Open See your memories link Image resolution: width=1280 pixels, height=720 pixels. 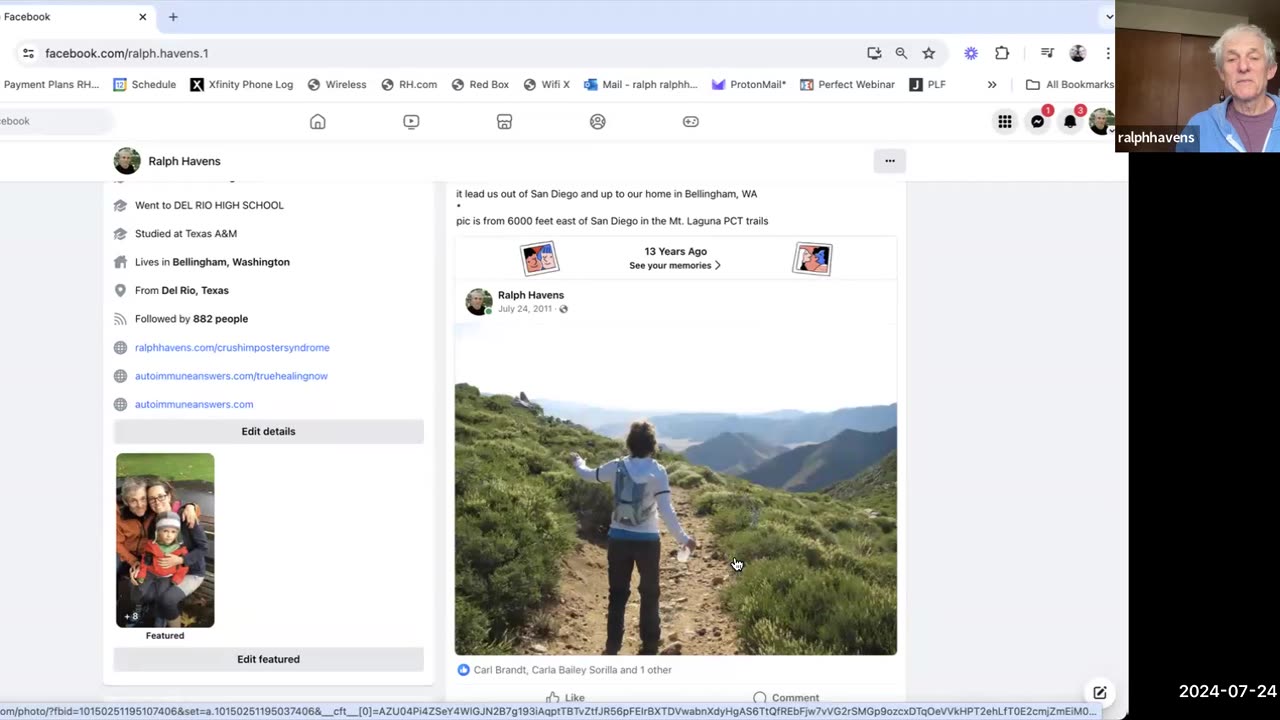(x=675, y=265)
